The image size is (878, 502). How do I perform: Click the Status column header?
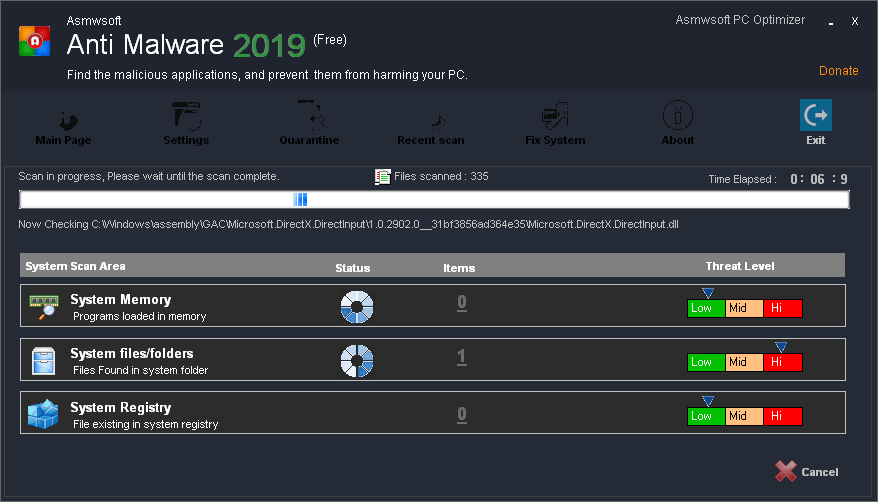(352, 268)
